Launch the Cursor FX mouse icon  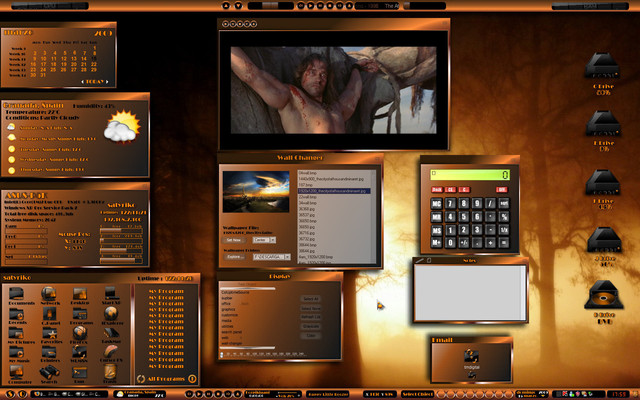pos(111,351)
